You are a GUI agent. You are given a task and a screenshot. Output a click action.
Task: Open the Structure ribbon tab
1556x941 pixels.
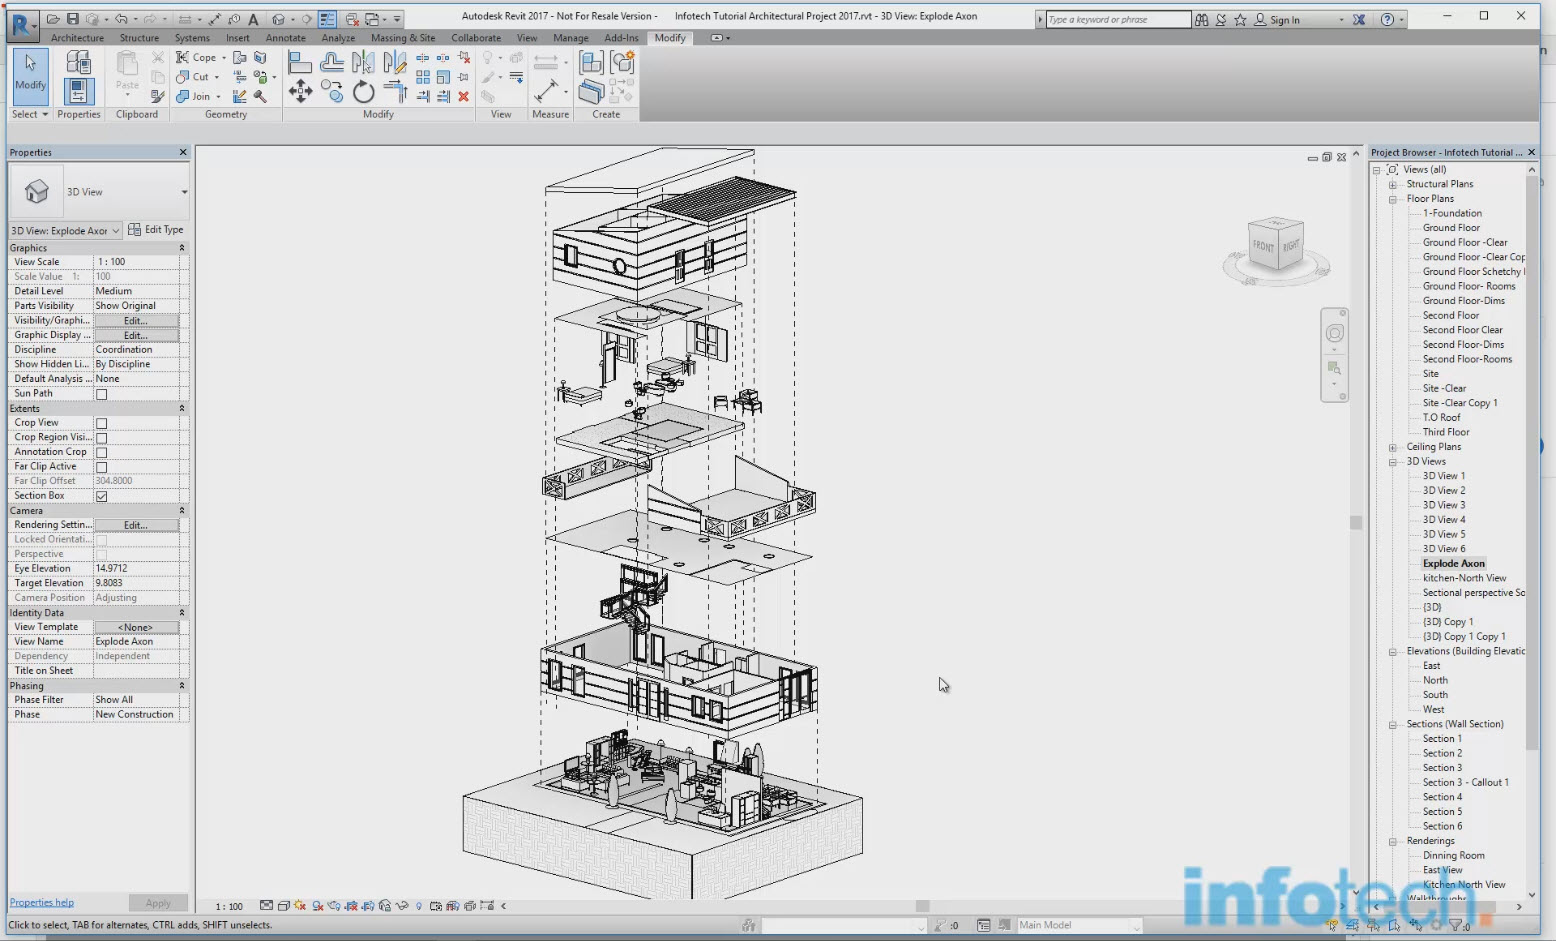[139, 38]
